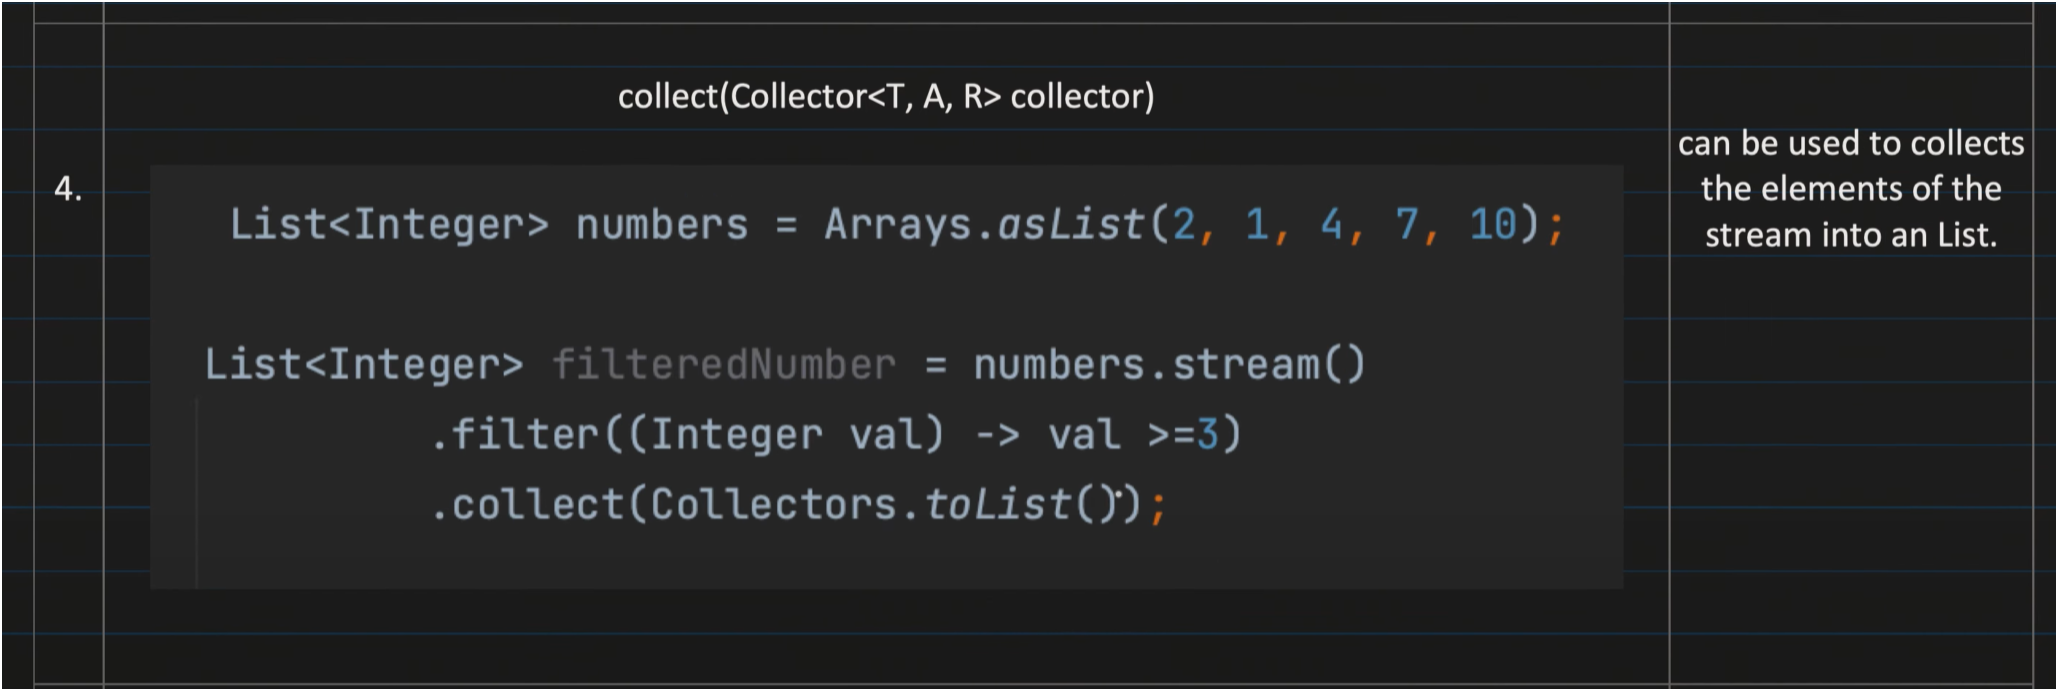
Task: Click the row number 4 cell
Action: (68, 188)
